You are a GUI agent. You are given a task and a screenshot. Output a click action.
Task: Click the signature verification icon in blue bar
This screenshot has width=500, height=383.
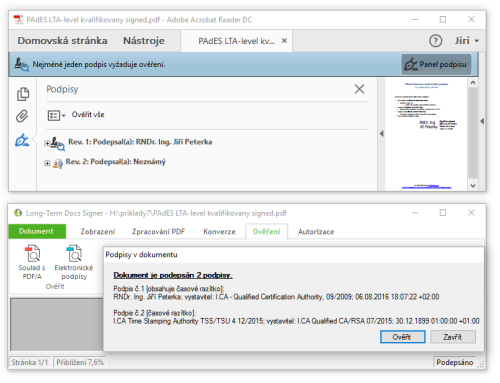[21, 64]
